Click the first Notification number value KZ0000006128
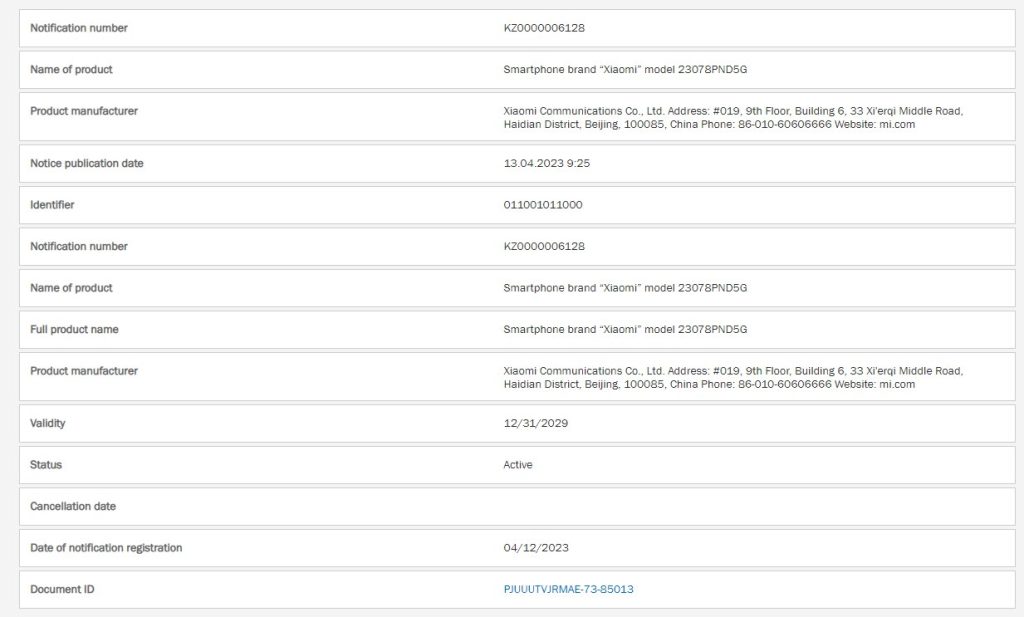The image size is (1024, 617). click(544, 28)
